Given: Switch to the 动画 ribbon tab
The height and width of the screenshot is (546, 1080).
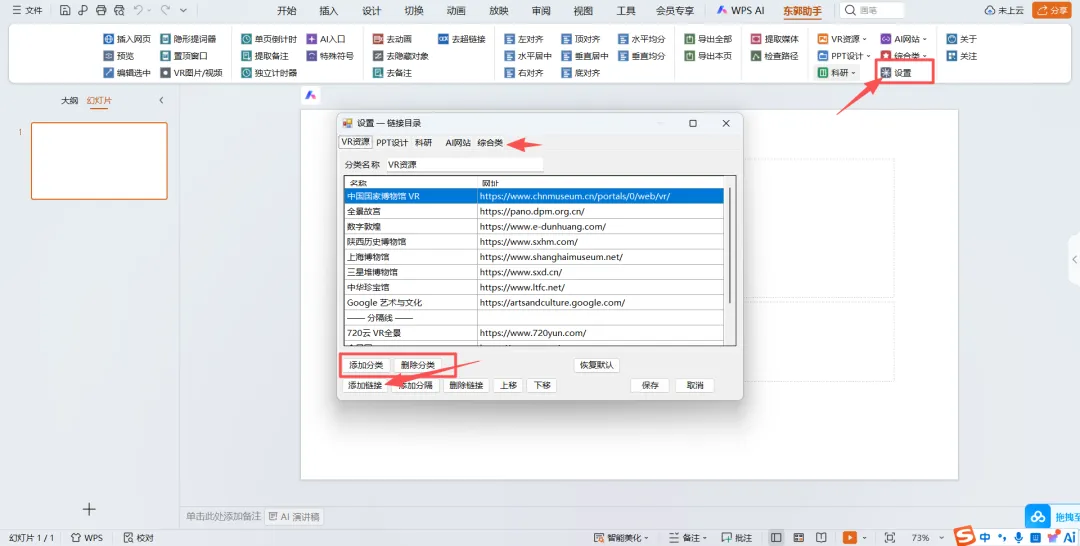Looking at the screenshot, I should pyautogui.click(x=456, y=10).
